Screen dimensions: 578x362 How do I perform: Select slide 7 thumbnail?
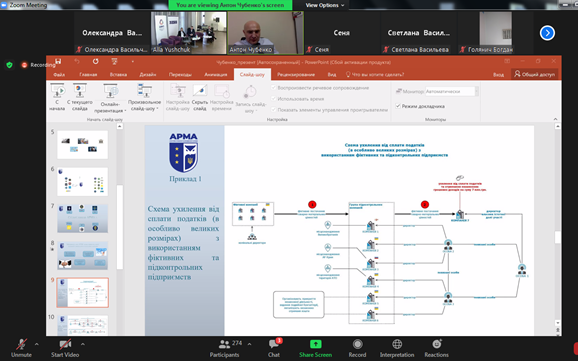83,218
